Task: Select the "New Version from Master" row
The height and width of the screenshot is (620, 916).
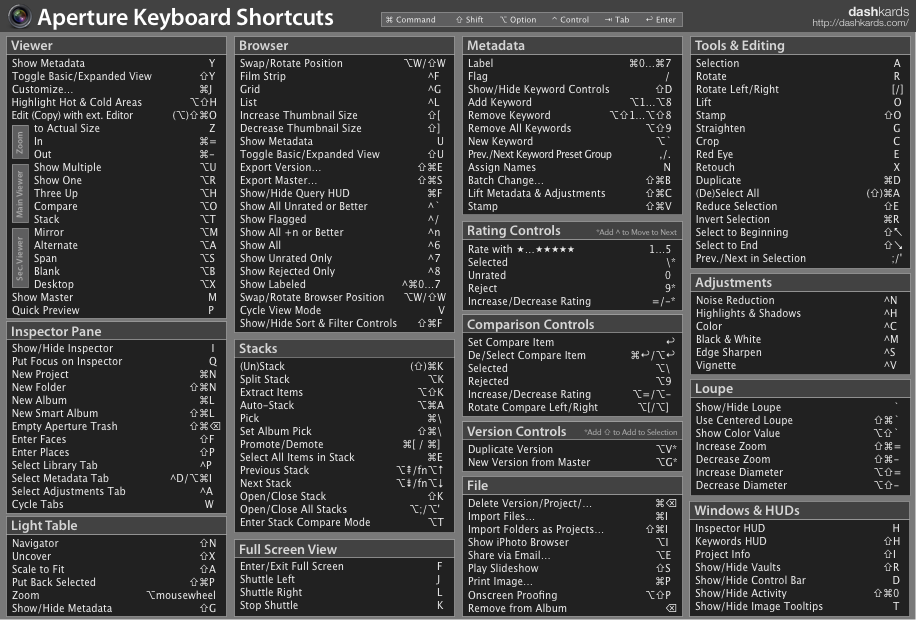Action: 572,462
